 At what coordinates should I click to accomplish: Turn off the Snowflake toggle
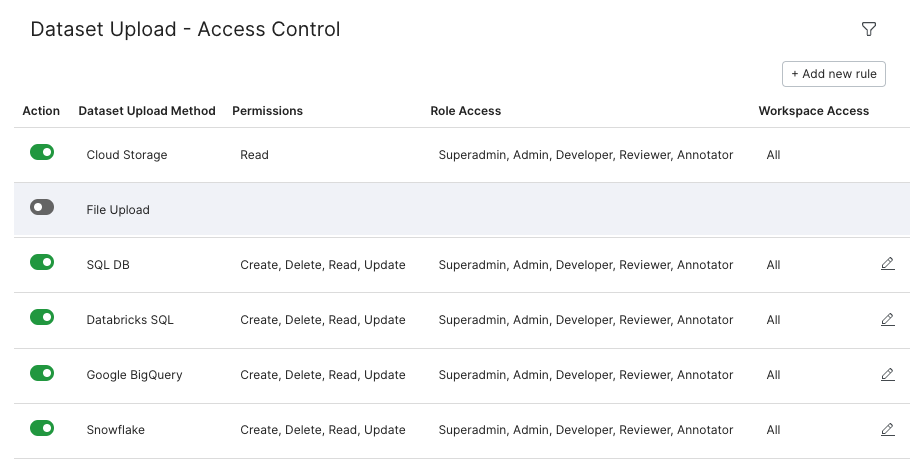tap(42, 428)
